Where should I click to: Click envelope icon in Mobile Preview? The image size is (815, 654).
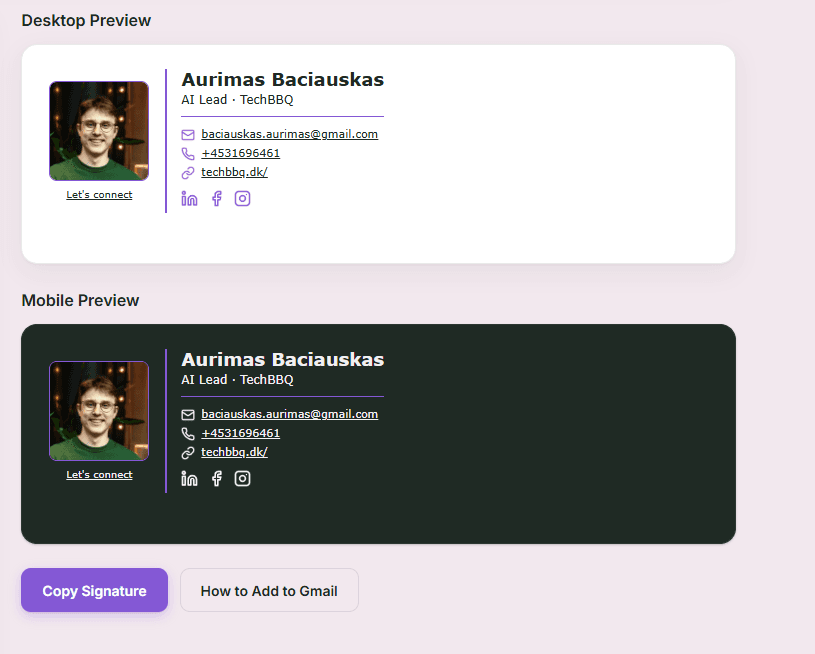coord(188,415)
